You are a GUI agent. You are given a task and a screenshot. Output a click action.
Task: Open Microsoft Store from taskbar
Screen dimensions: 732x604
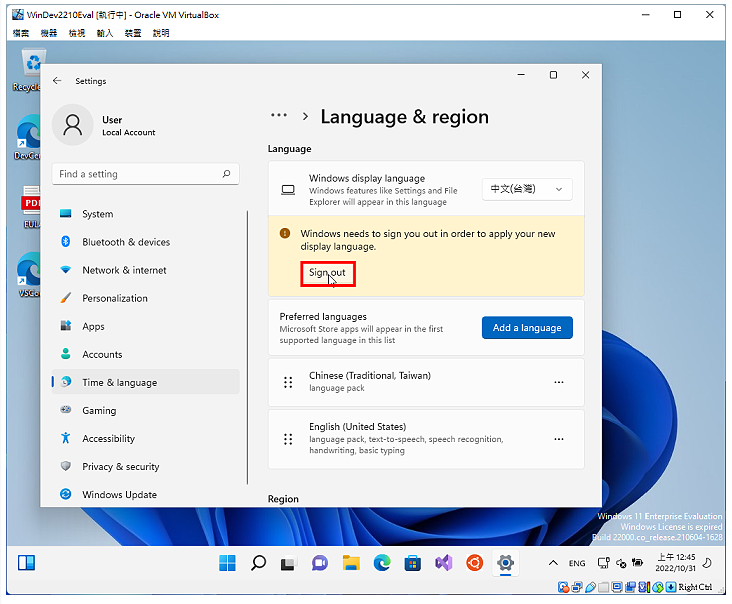pyautogui.click(x=413, y=563)
